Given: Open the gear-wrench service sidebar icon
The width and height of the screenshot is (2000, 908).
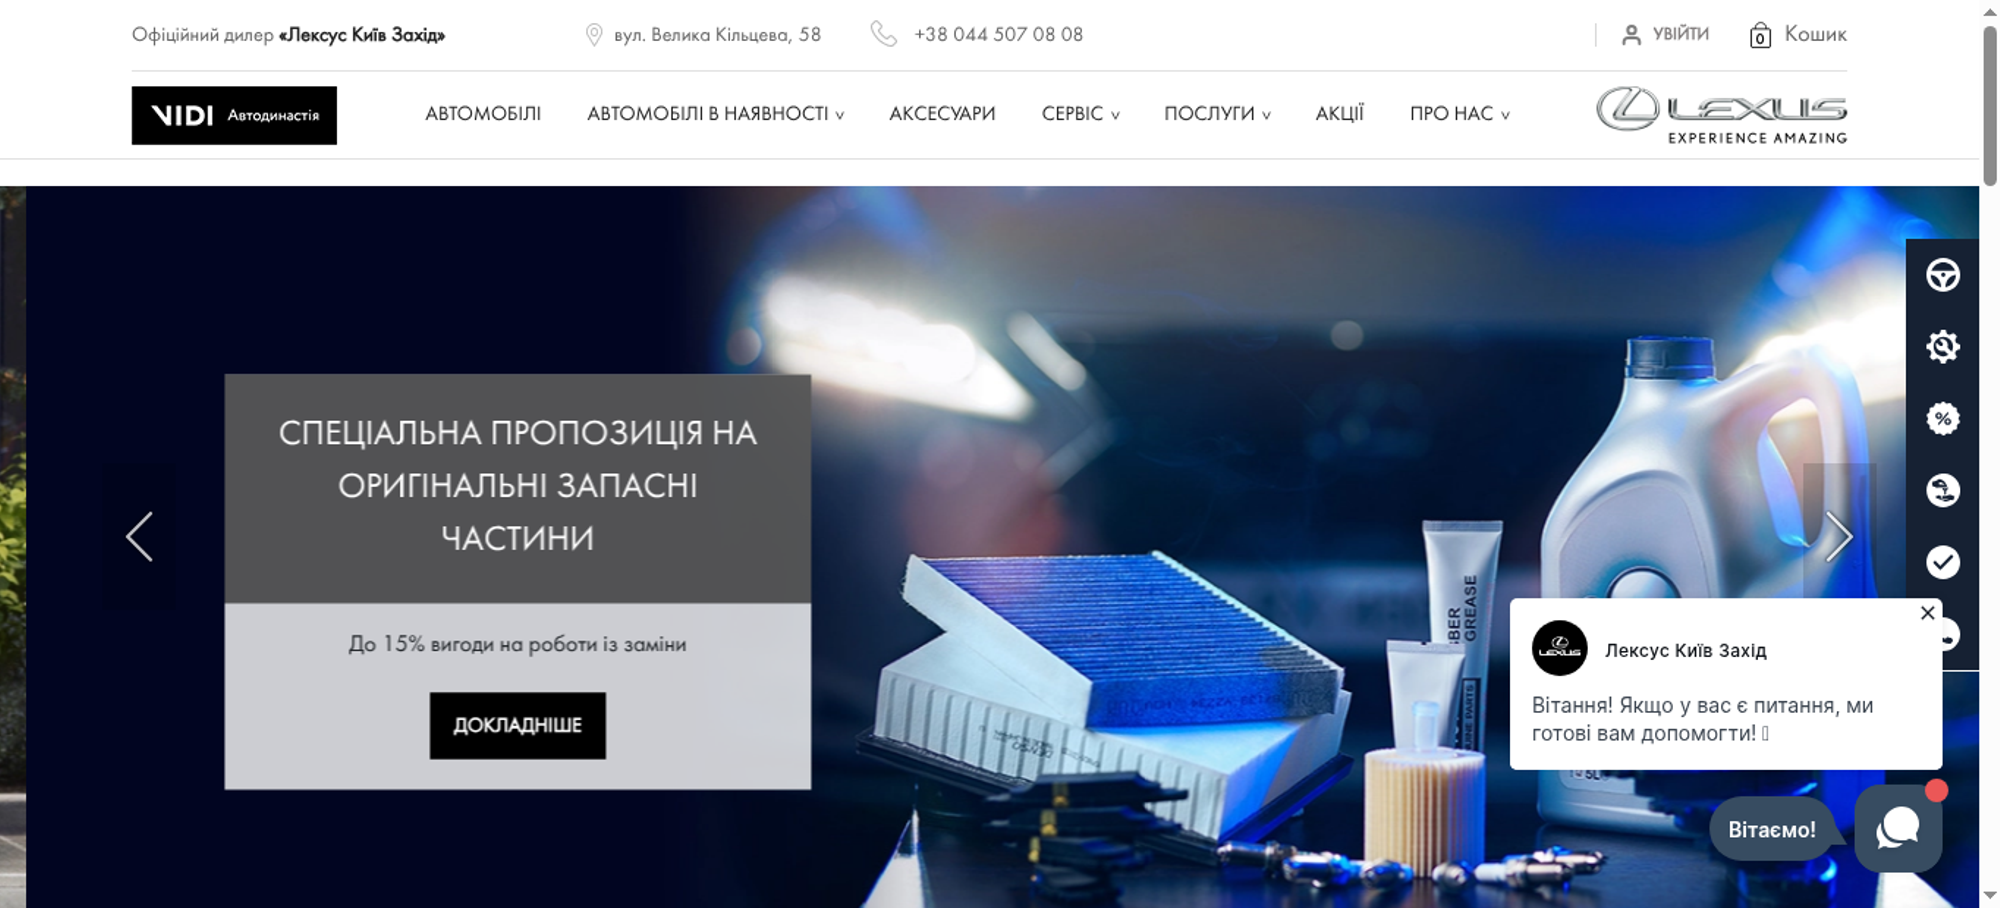Looking at the screenshot, I should [x=1942, y=347].
